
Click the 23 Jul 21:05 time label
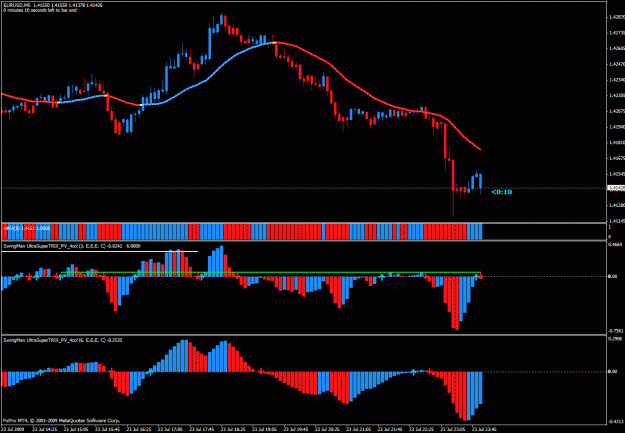pos(358,429)
